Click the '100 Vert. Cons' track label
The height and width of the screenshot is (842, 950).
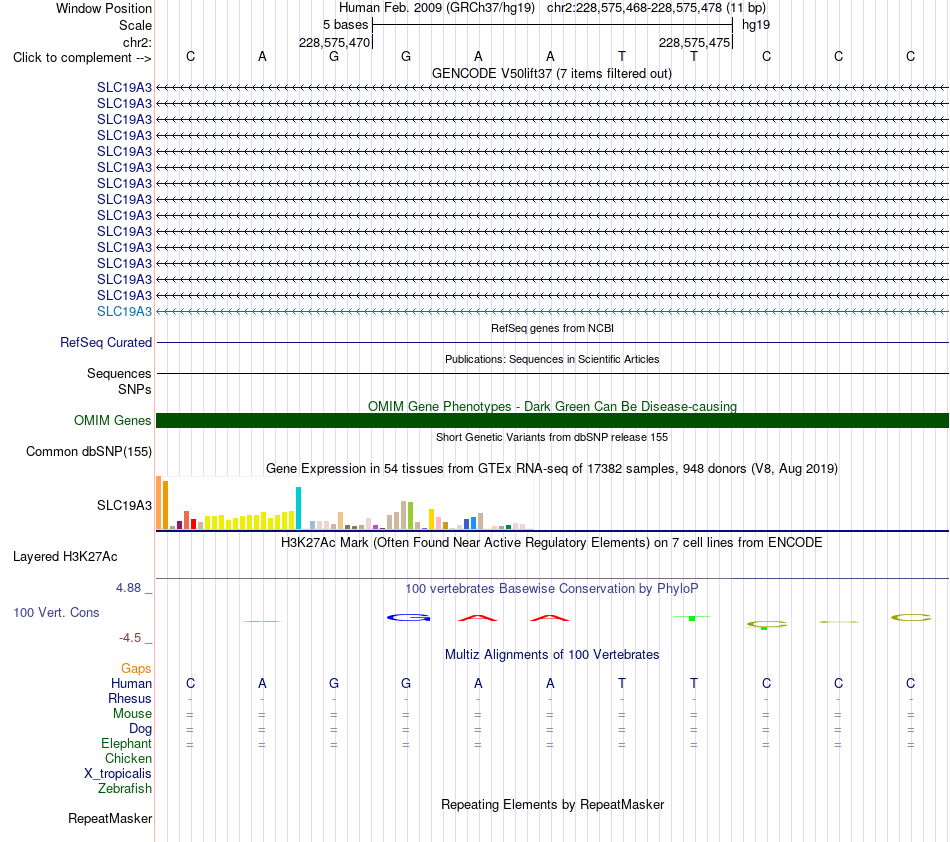click(x=56, y=612)
